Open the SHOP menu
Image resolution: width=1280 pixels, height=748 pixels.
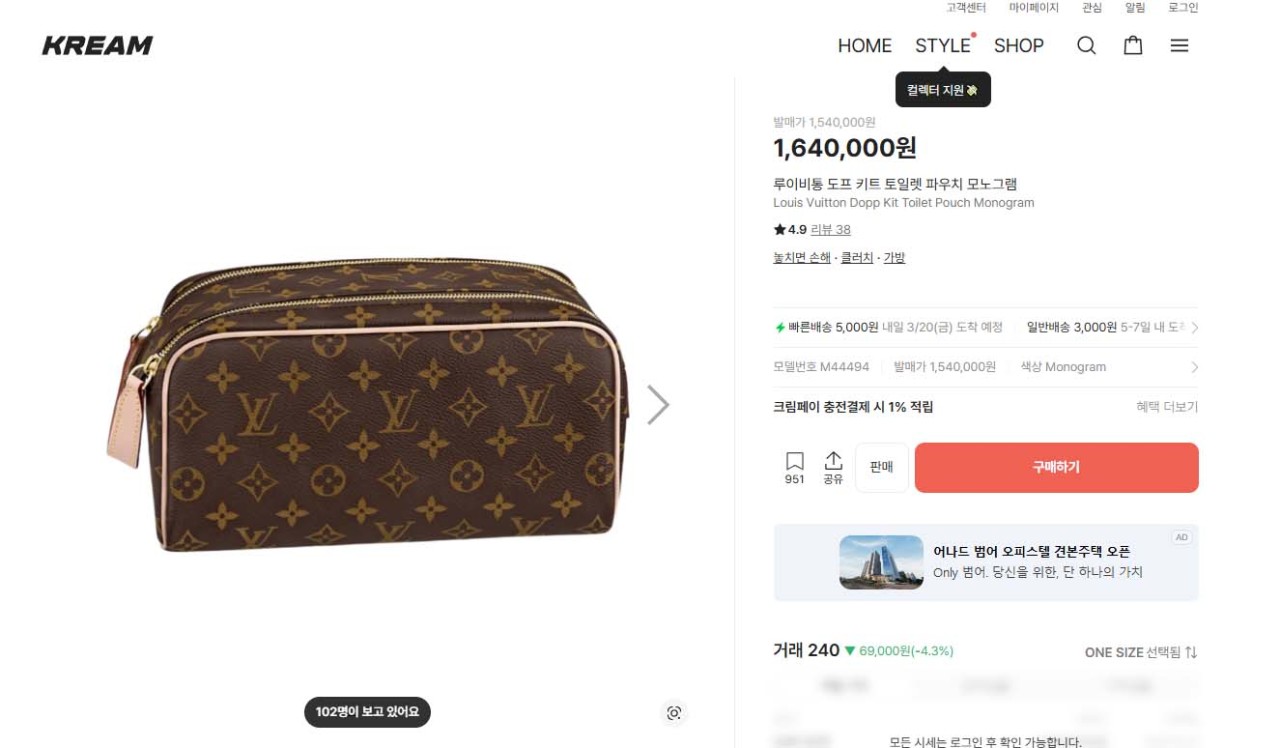click(x=1018, y=46)
